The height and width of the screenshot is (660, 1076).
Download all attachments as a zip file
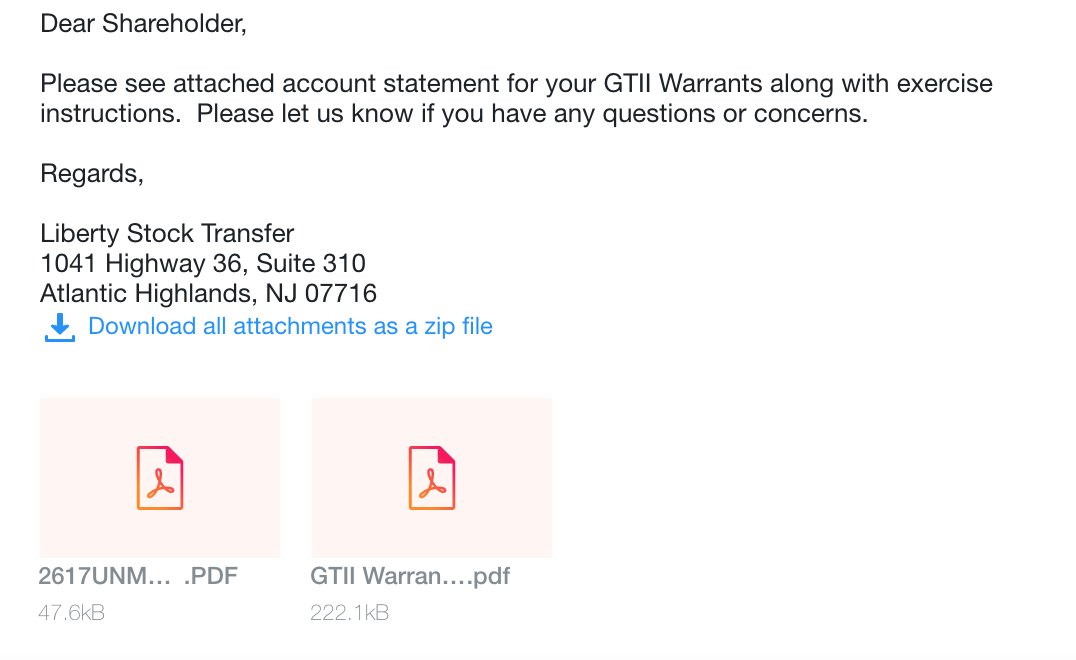point(290,326)
